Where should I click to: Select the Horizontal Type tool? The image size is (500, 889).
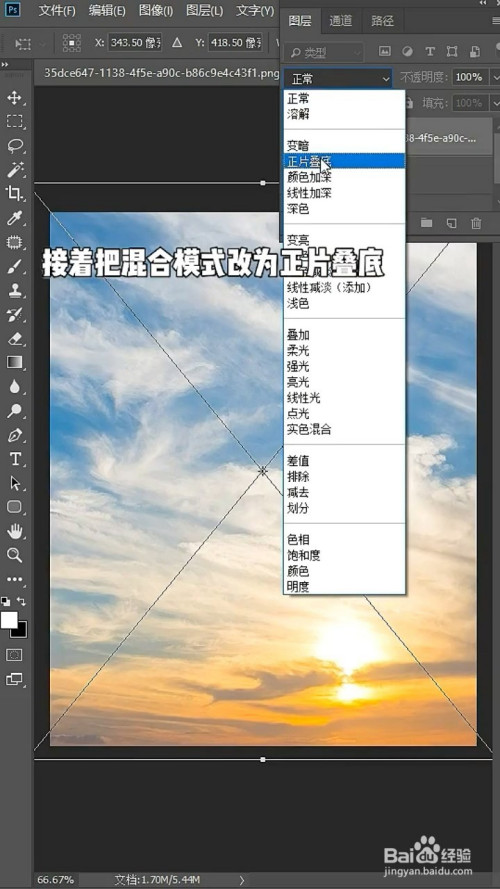(x=14, y=459)
